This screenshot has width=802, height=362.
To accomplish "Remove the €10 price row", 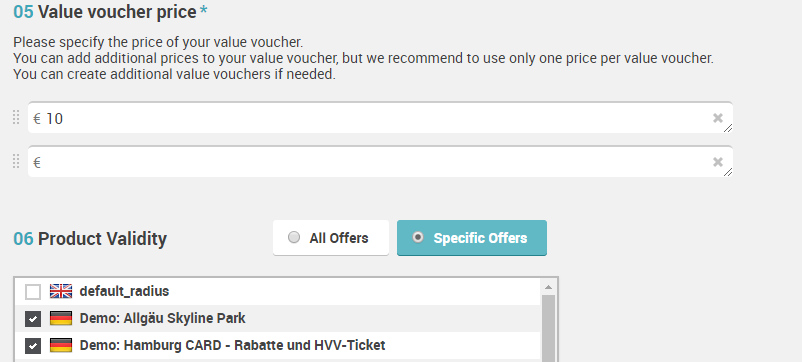I will [718, 118].
